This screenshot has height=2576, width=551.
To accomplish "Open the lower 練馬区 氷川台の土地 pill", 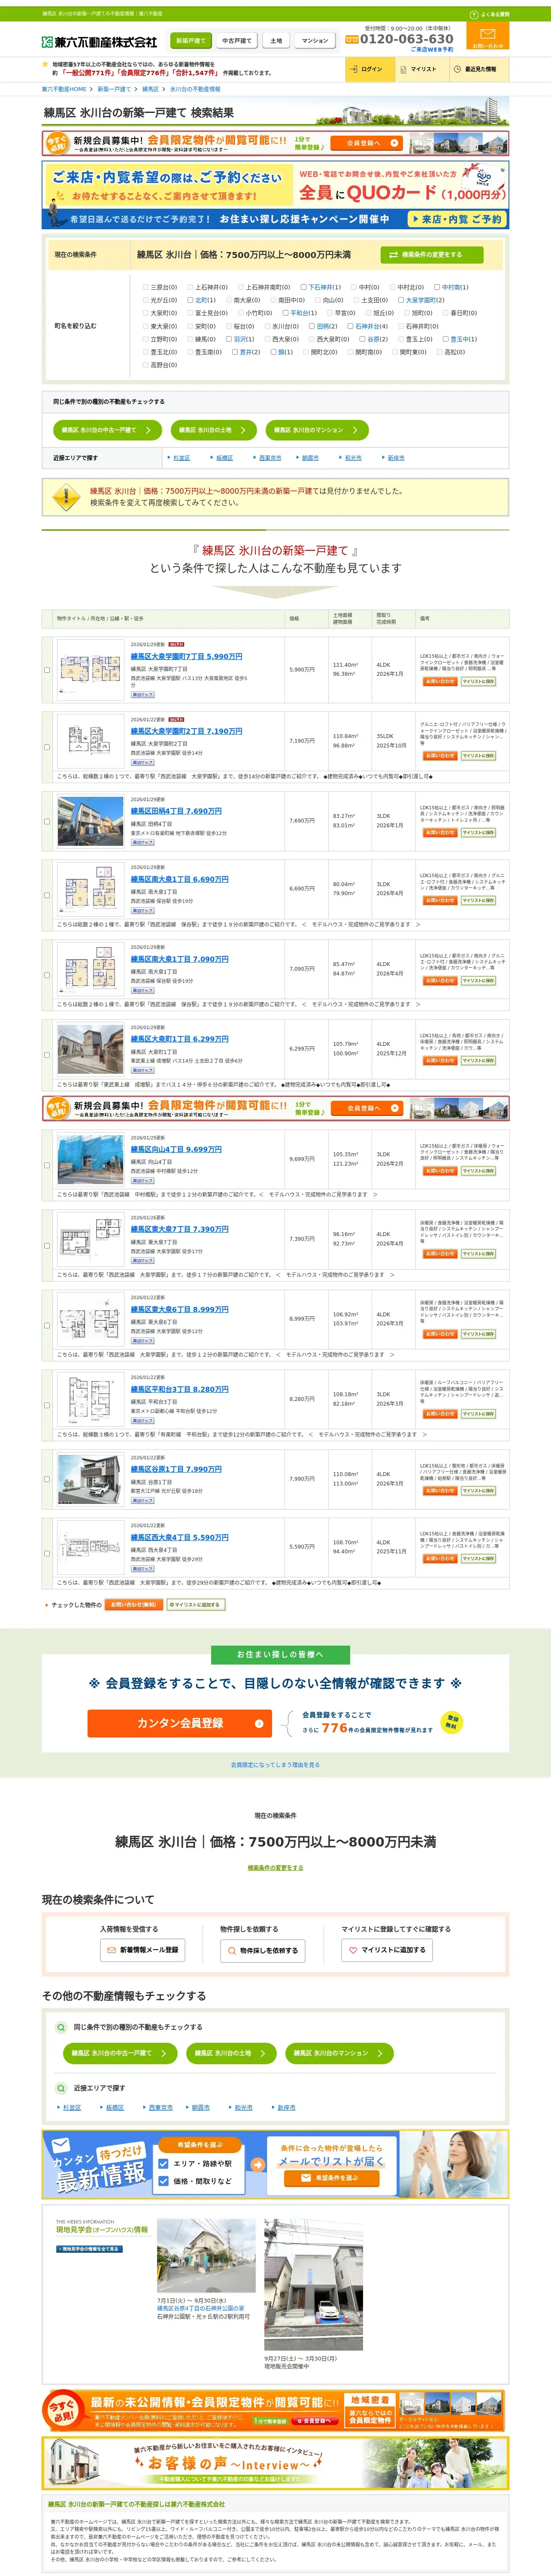I will click(x=231, y=2053).
